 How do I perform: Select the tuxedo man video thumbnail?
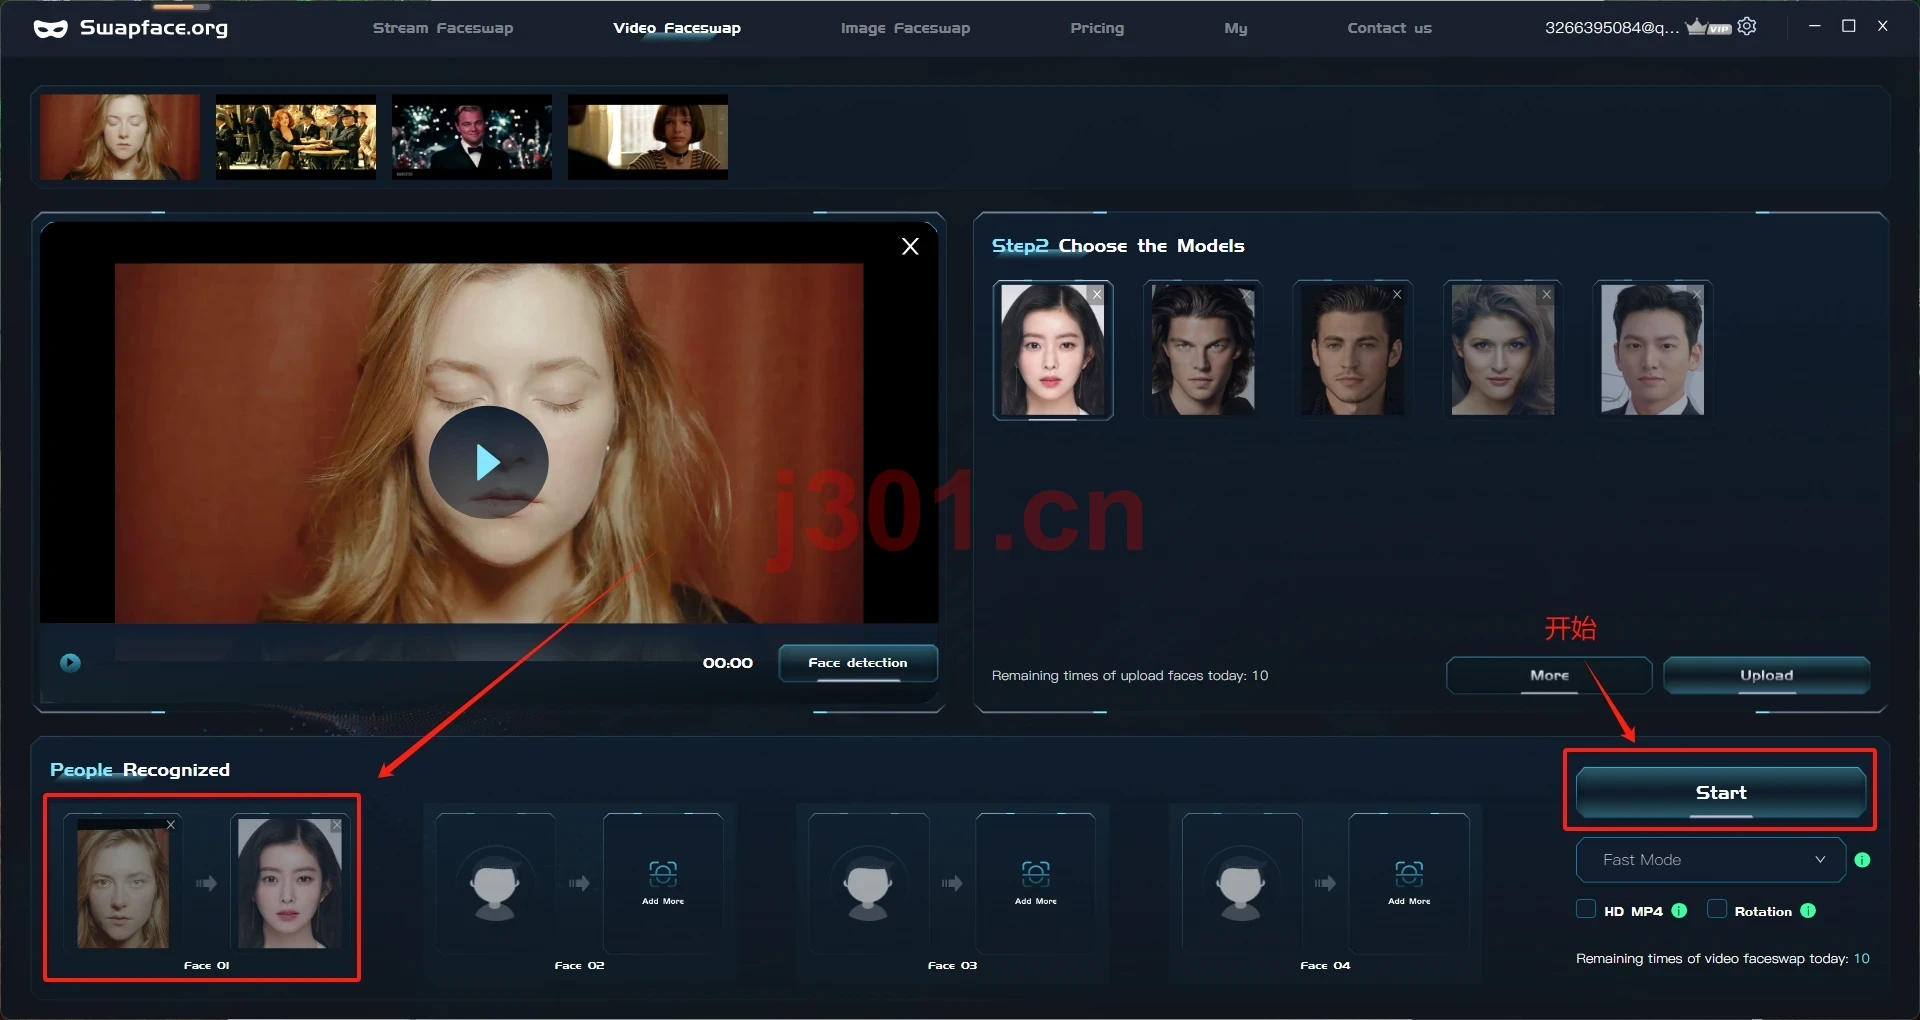(x=472, y=137)
